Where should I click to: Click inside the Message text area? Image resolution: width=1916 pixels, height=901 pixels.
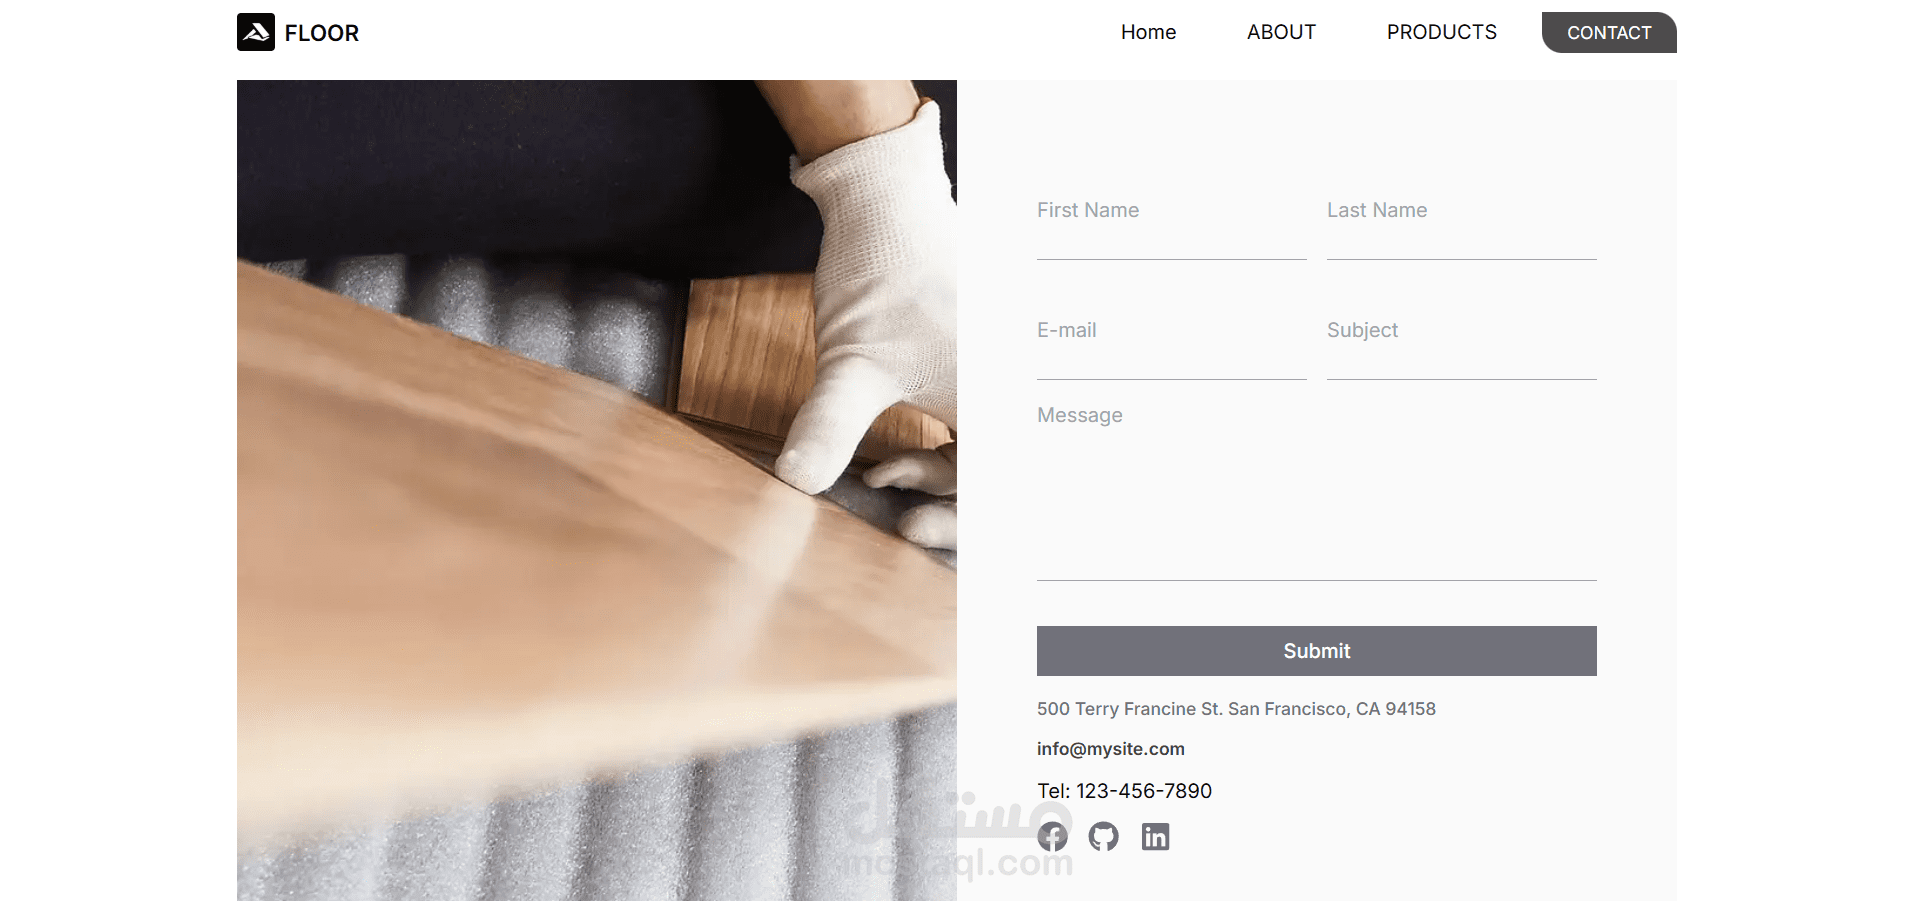click(x=1317, y=490)
